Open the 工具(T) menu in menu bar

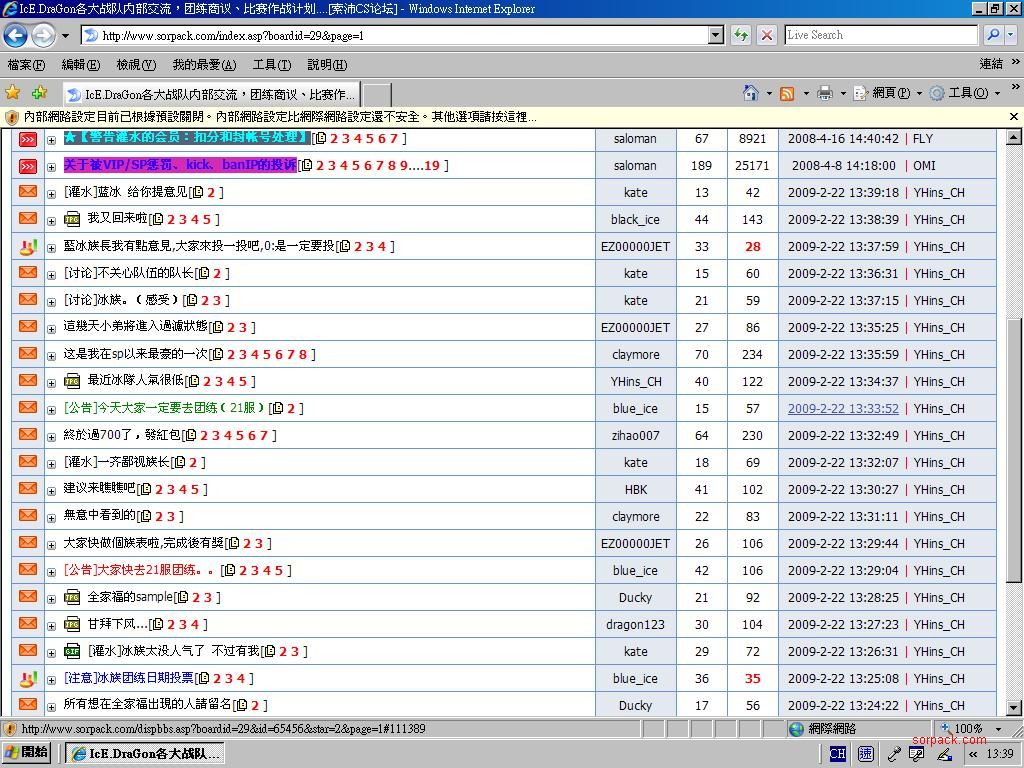271,65
